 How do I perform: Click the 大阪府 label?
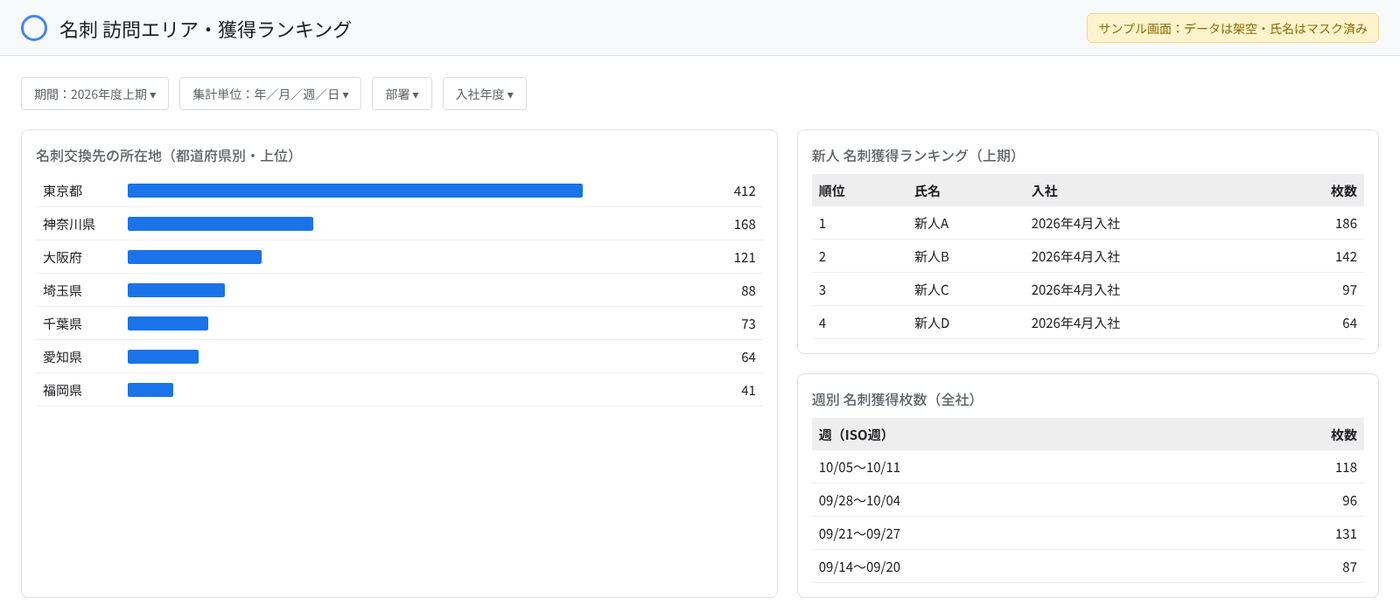[63, 257]
